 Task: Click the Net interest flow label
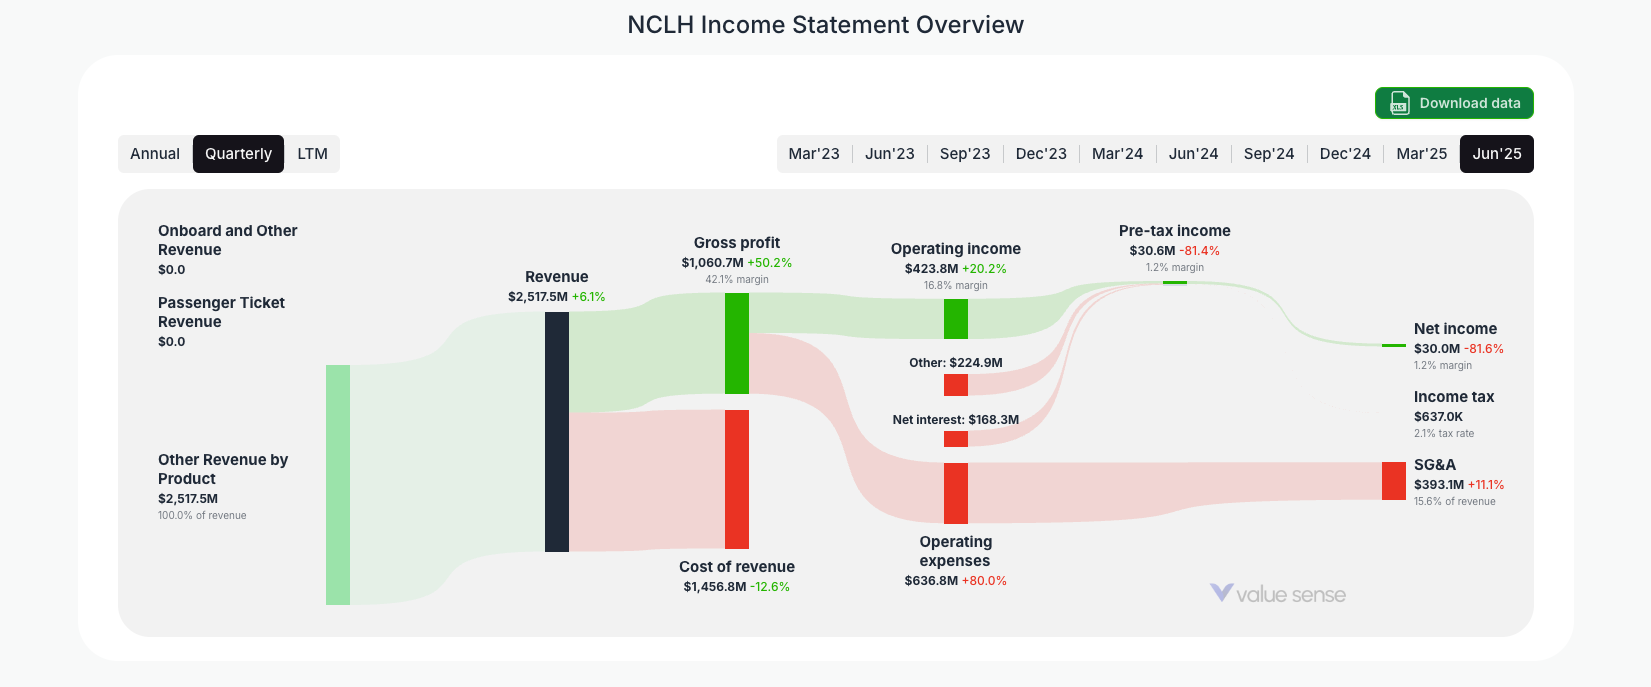pyautogui.click(x=955, y=419)
